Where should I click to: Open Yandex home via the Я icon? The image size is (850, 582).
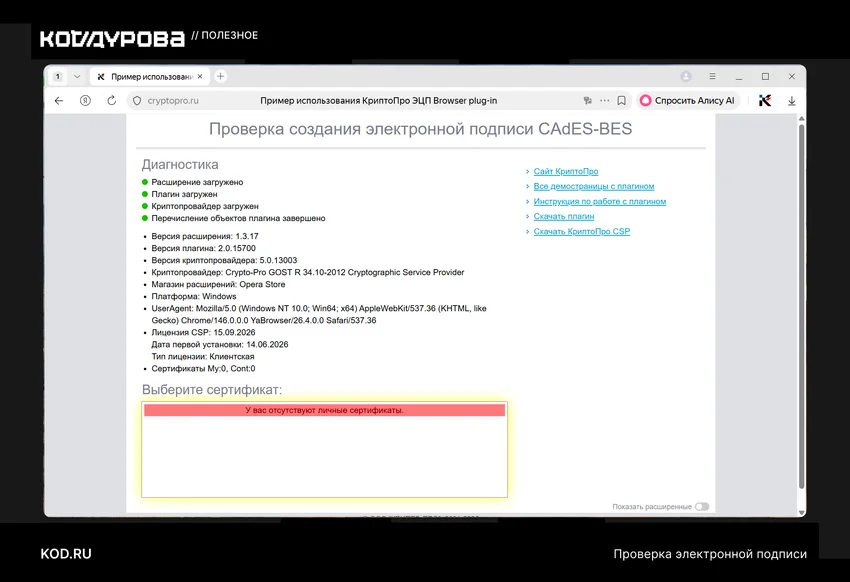[x=85, y=101]
